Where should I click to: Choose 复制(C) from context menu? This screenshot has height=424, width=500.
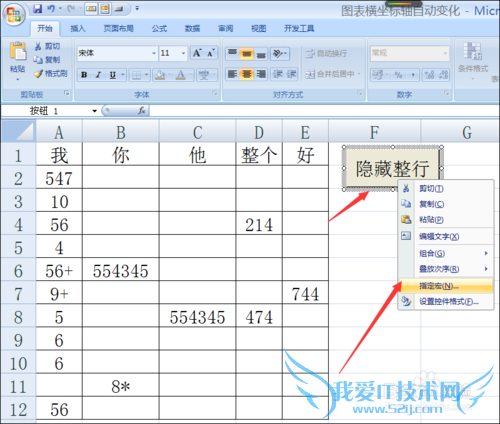click(x=446, y=204)
